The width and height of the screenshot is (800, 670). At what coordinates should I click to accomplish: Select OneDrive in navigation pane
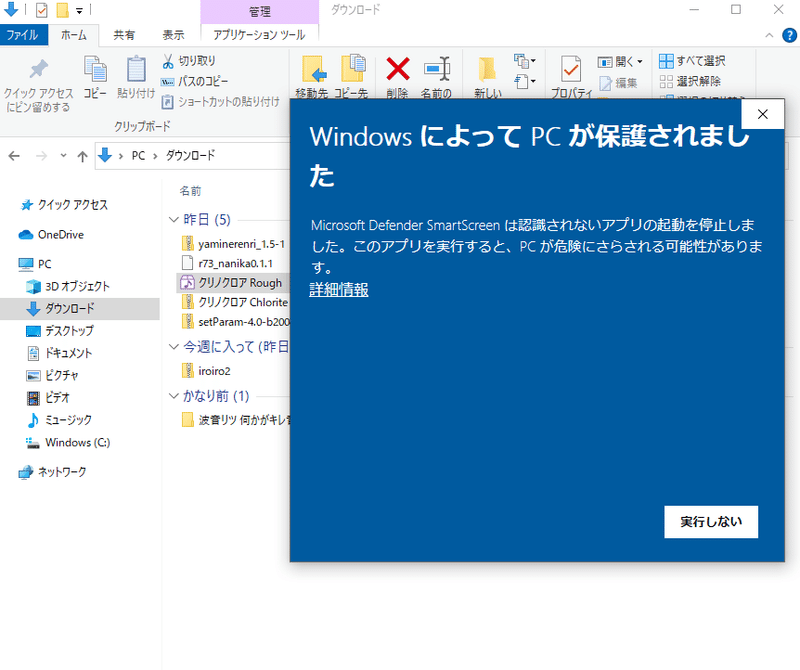[x=52, y=235]
